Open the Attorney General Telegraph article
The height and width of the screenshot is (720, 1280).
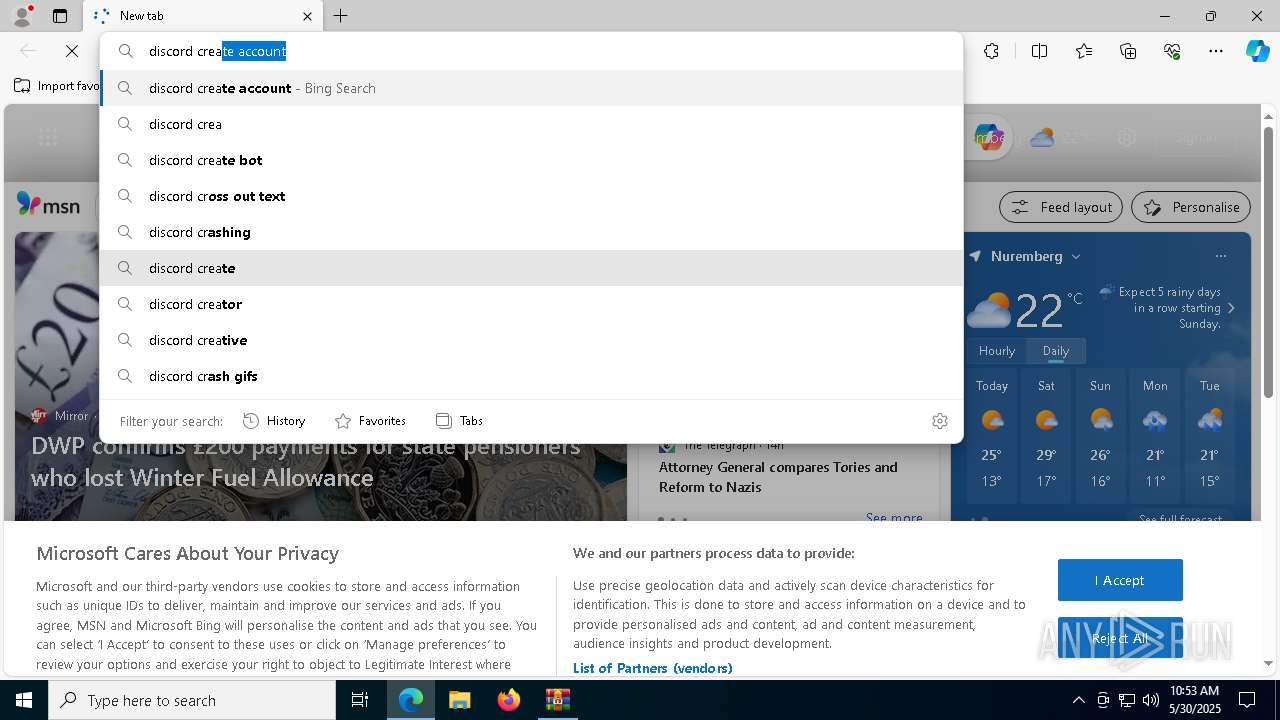tap(778, 477)
